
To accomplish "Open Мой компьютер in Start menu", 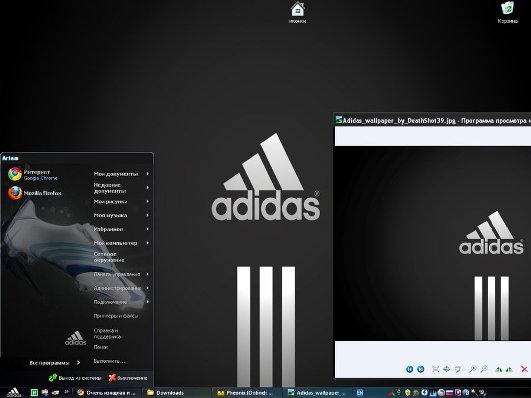I will [115, 243].
